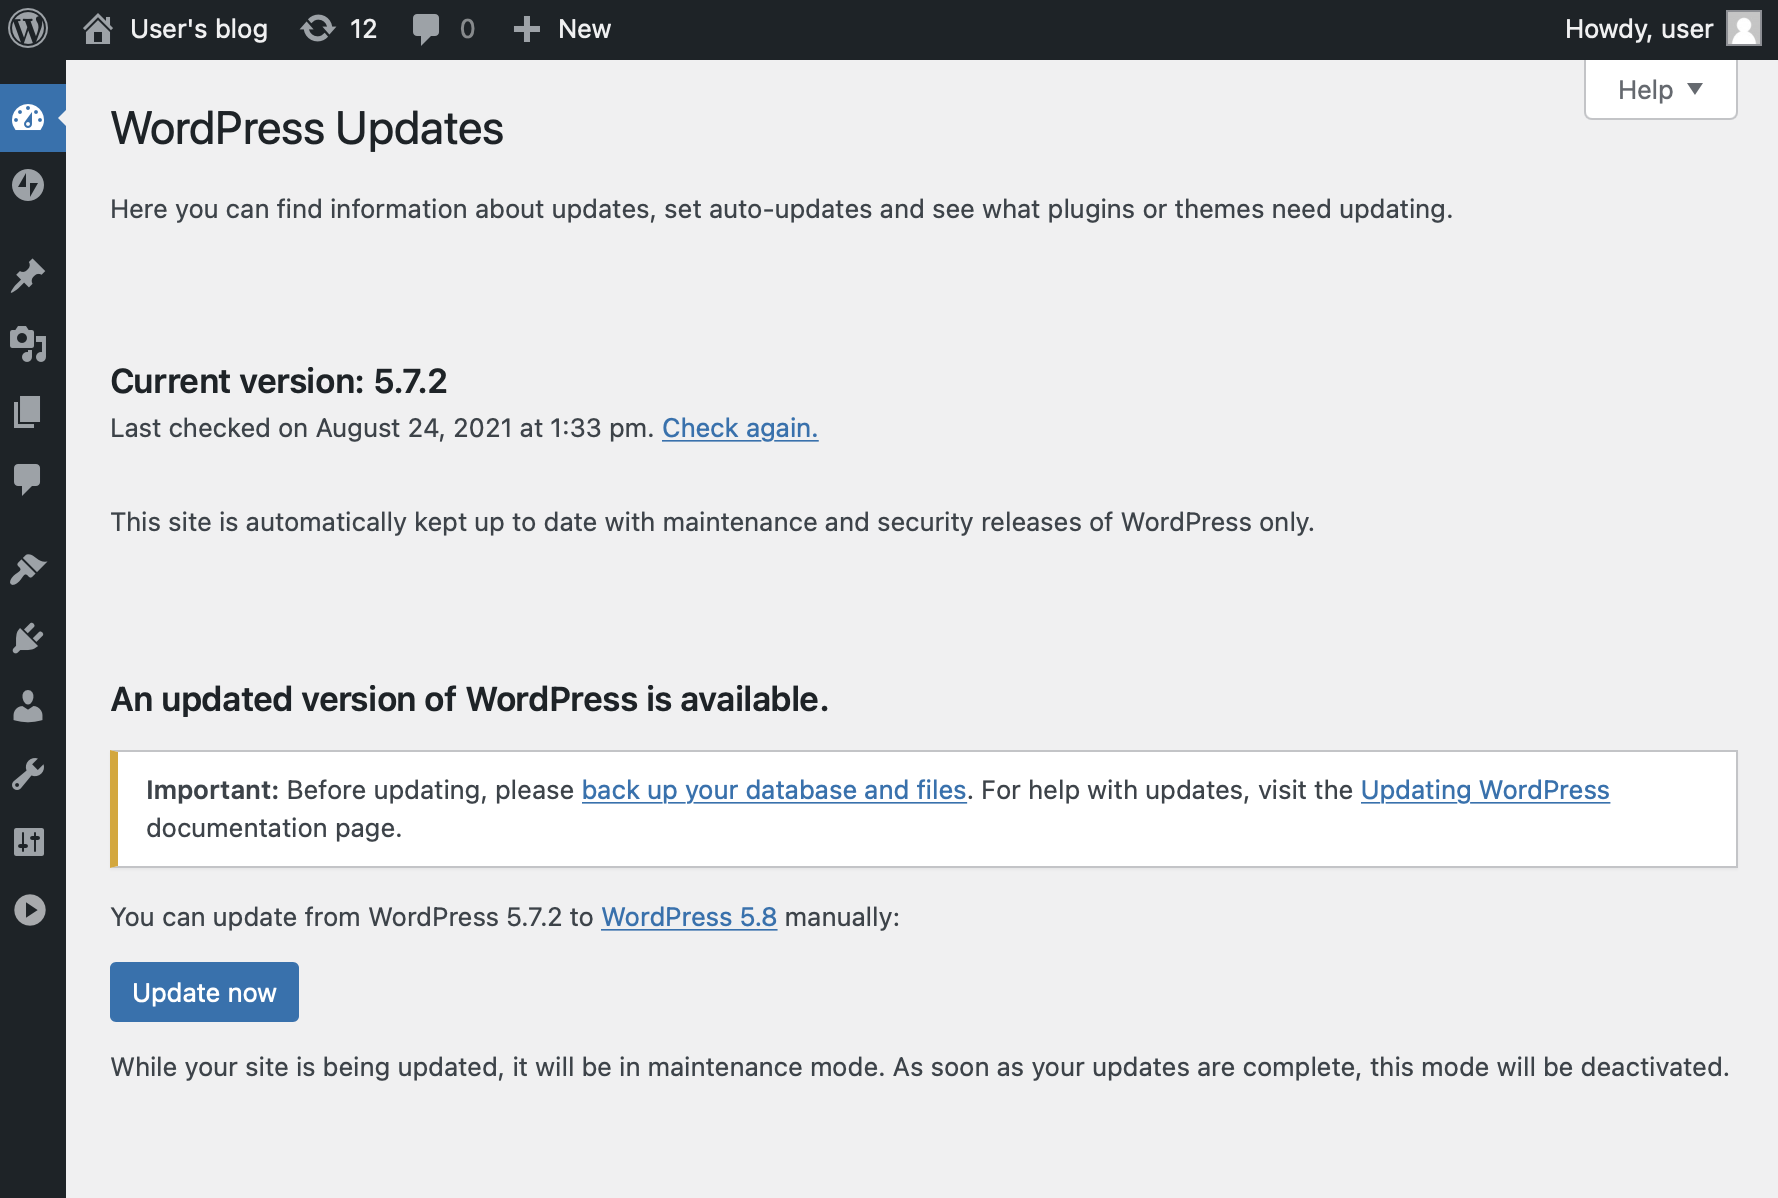The height and width of the screenshot is (1198, 1778).
Task: Select the Updates icon in the sidebar
Action: pos(30,186)
